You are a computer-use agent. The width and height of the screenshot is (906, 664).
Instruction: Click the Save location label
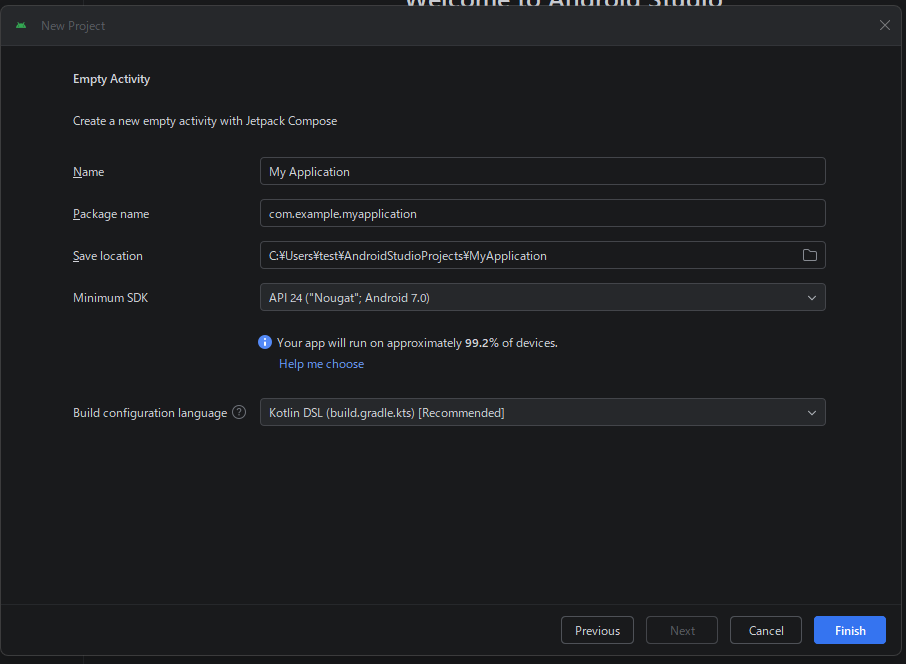(x=108, y=256)
